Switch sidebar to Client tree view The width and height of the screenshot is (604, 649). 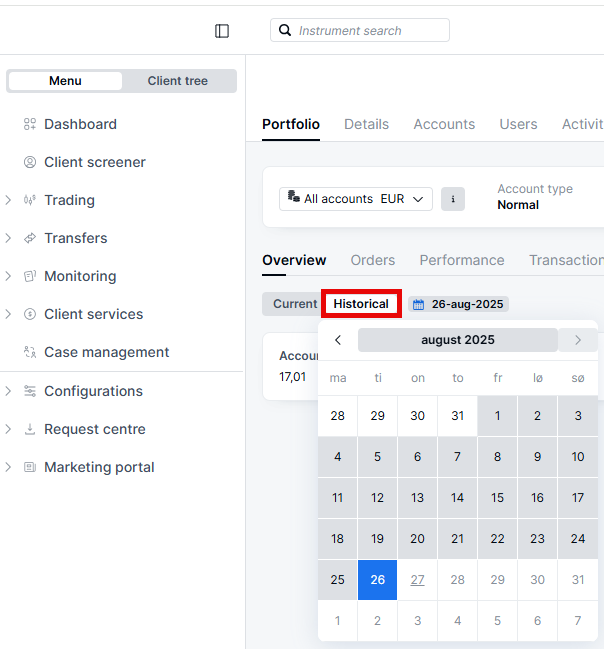point(178,81)
